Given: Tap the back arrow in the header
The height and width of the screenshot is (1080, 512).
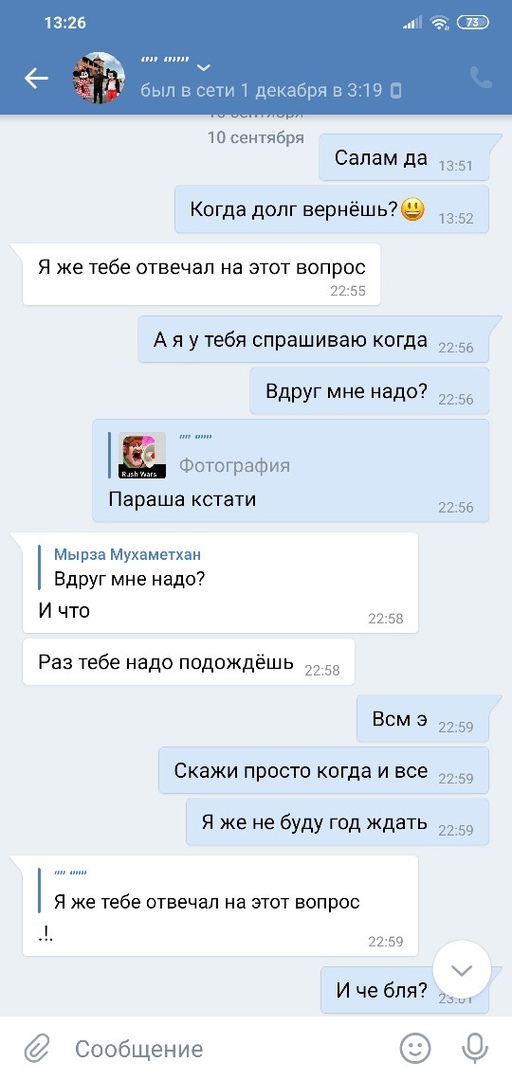Looking at the screenshot, I should [36, 79].
